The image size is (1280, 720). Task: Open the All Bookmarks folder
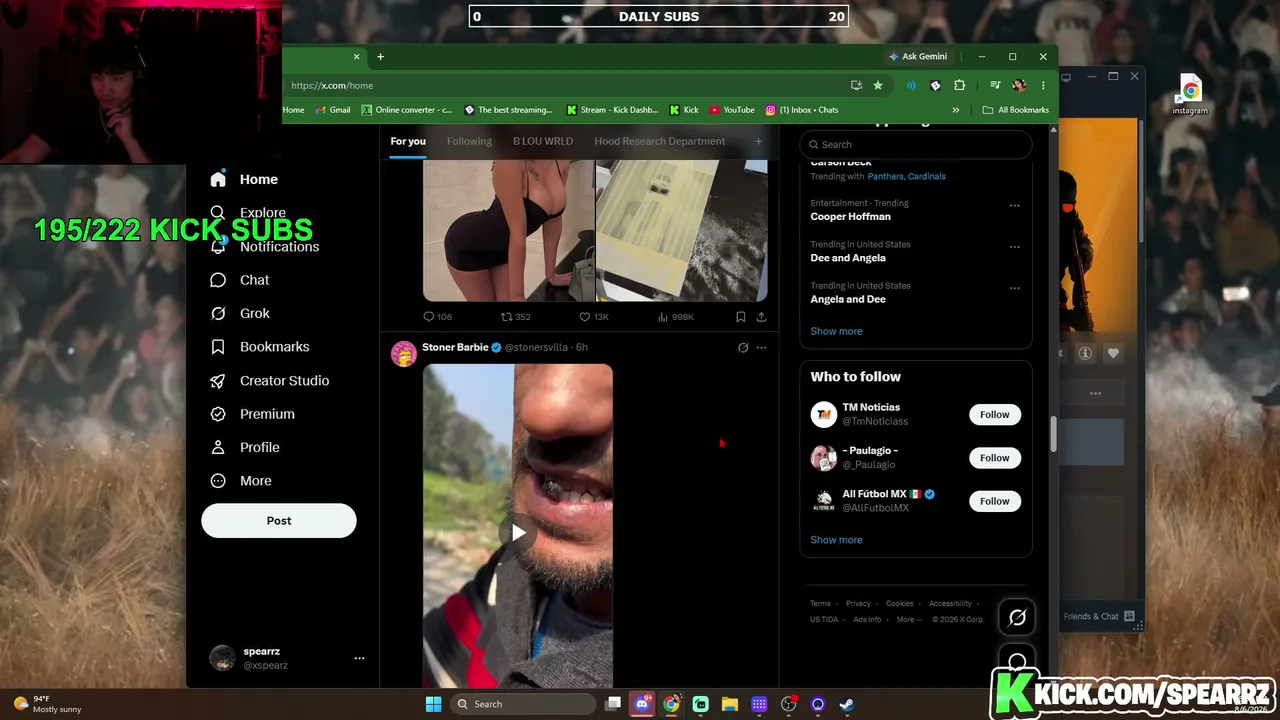pos(1015,110)
